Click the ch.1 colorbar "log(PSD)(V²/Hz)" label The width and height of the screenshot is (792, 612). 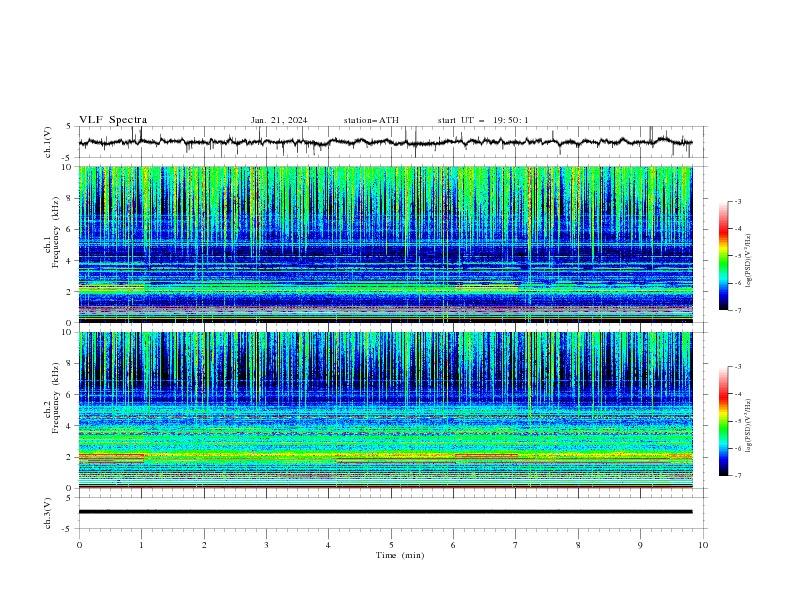pyautogui.click(x=749, y=261)
